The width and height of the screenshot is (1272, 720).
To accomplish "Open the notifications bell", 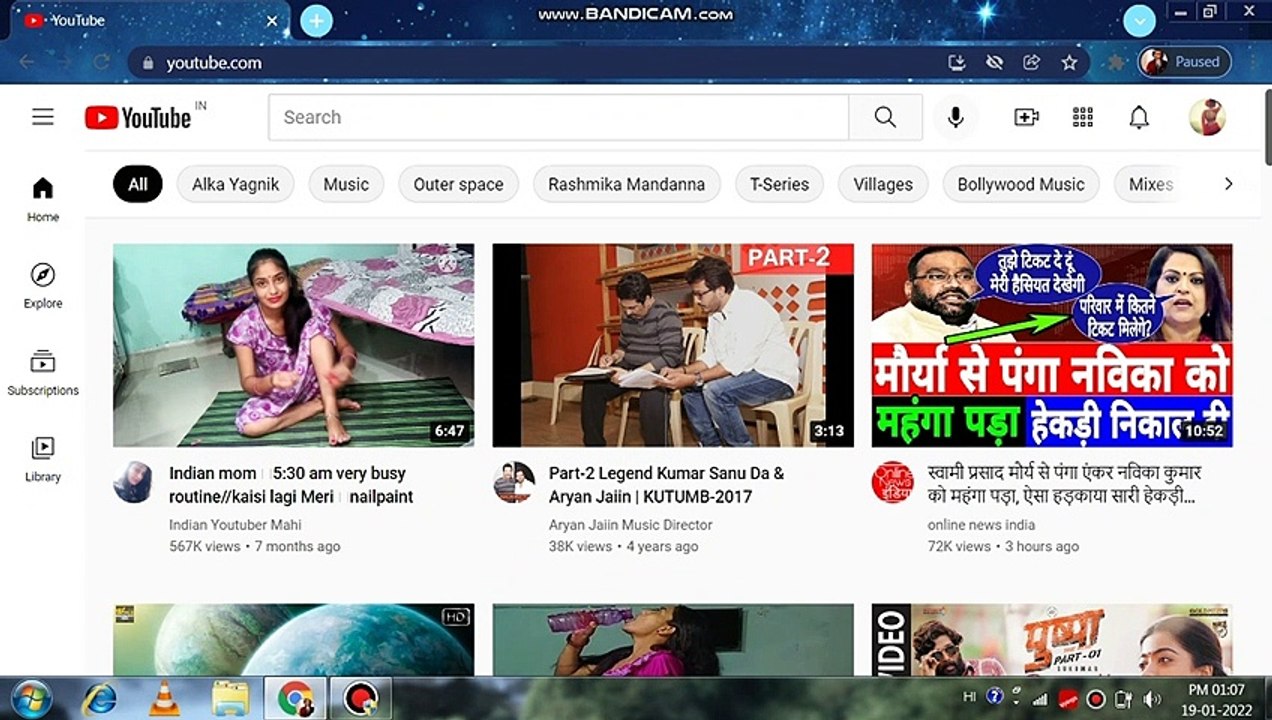I will (1139, 117).
